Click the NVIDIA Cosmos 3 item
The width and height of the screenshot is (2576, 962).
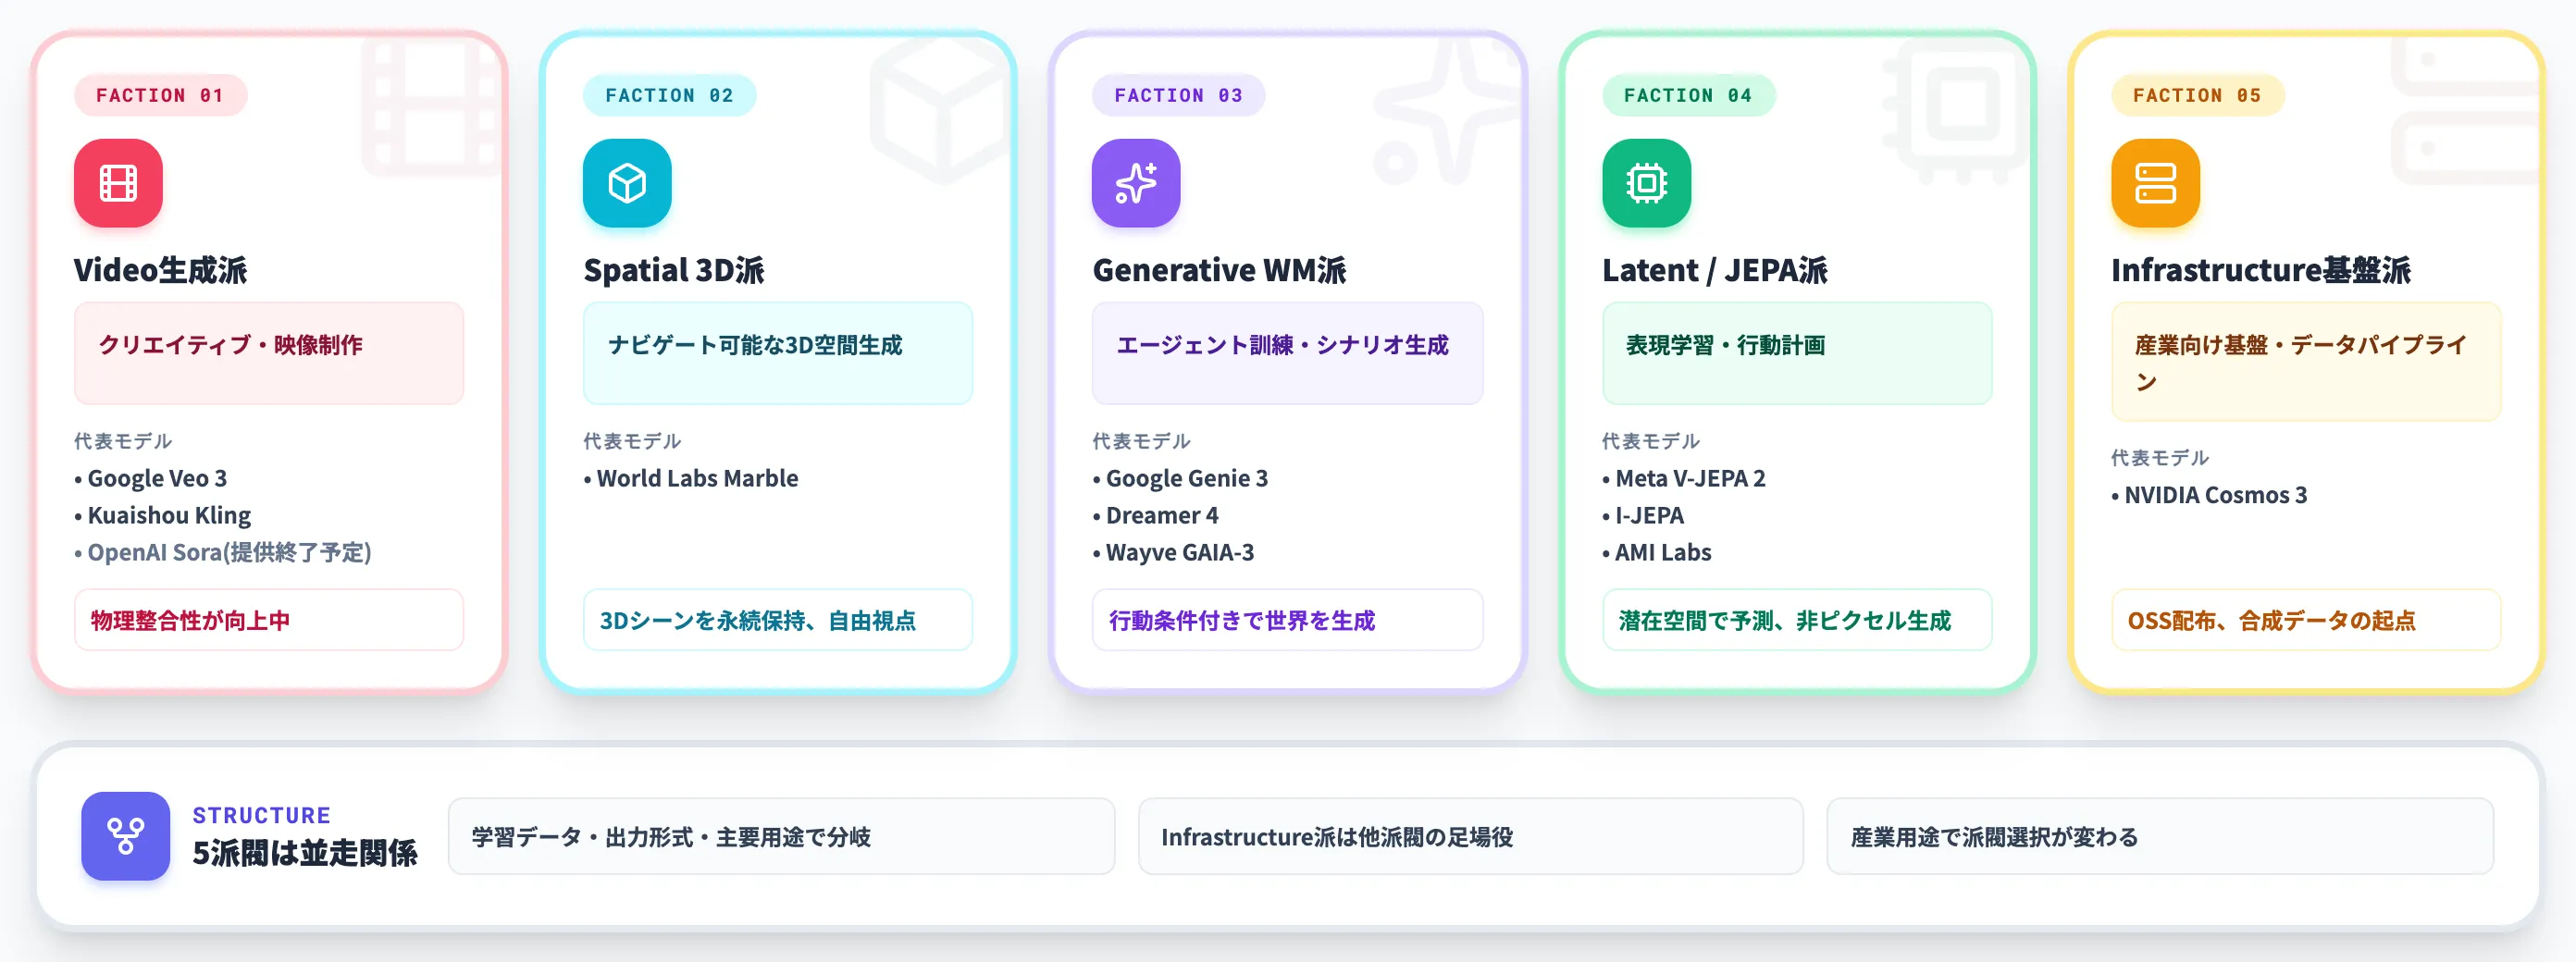coord(2209,495)
